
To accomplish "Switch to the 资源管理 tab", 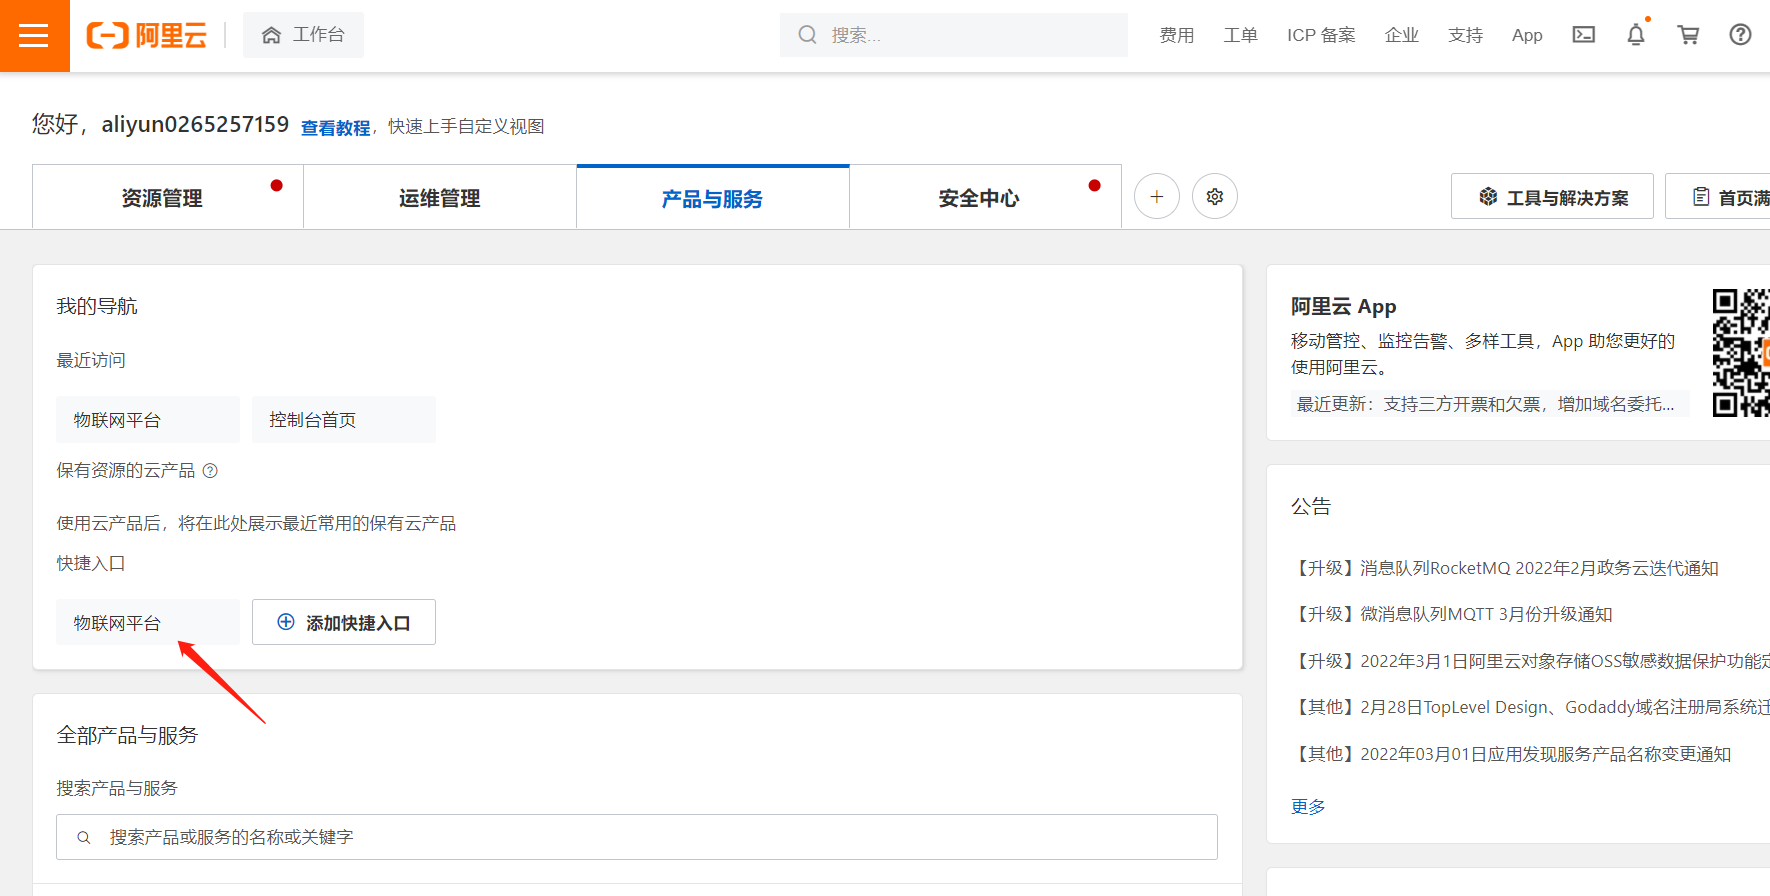I will (x=168, y=197).
